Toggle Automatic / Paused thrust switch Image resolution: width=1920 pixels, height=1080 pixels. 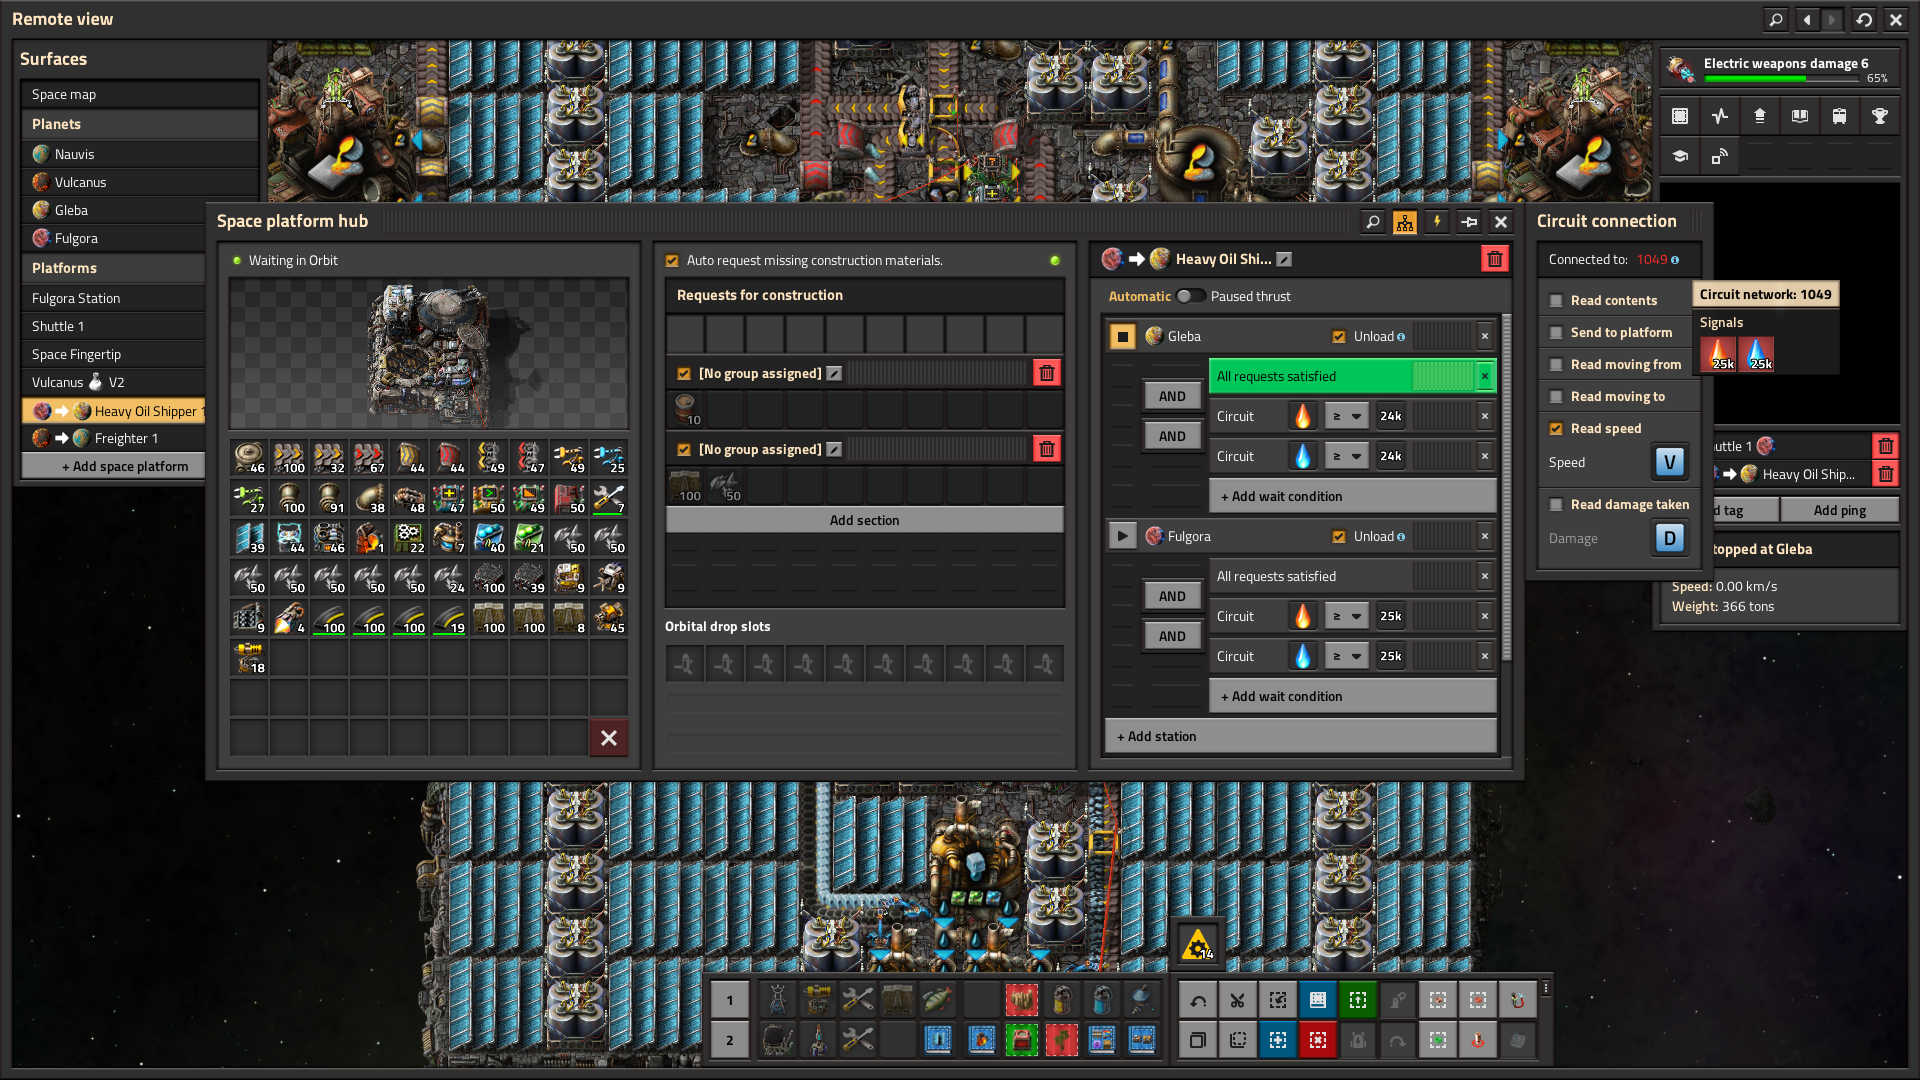tap(1190, 296)
